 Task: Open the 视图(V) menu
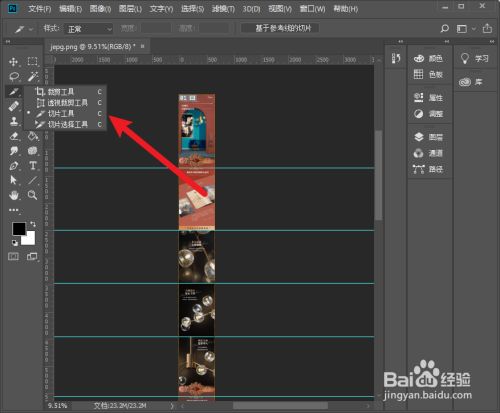(280, 9)
